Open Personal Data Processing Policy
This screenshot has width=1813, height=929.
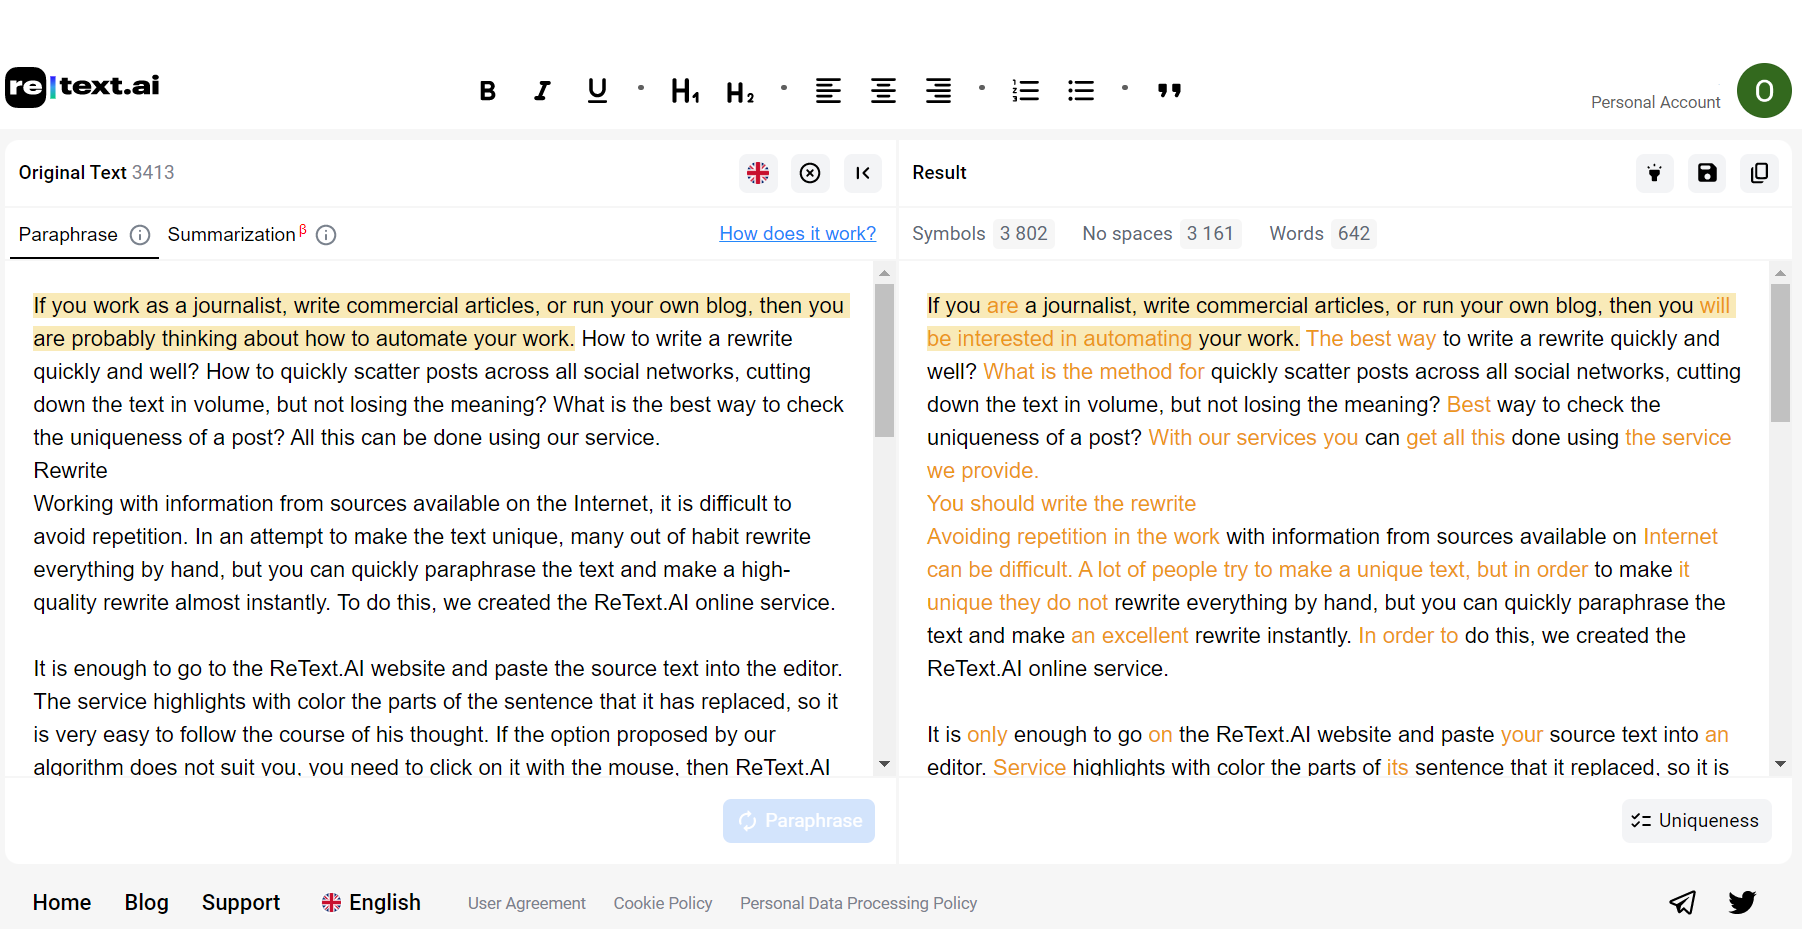858,904
